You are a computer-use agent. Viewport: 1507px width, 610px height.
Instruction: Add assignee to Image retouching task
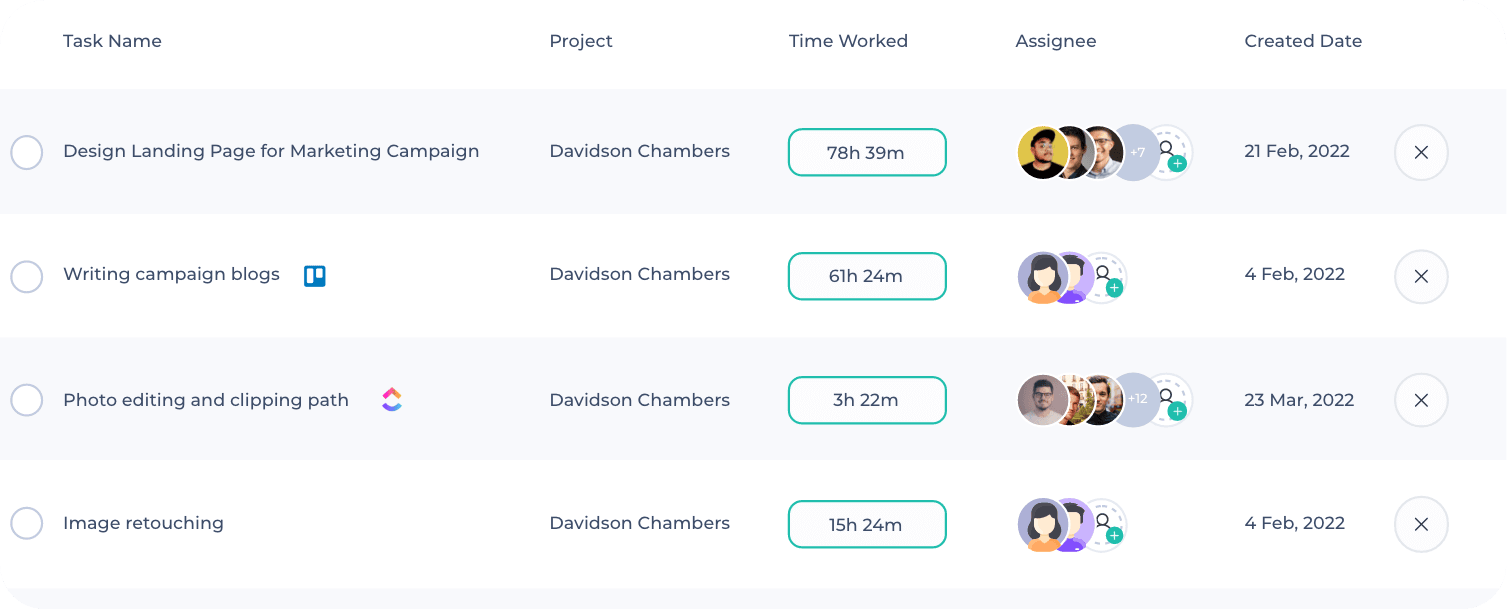[x=1105, y=524]
